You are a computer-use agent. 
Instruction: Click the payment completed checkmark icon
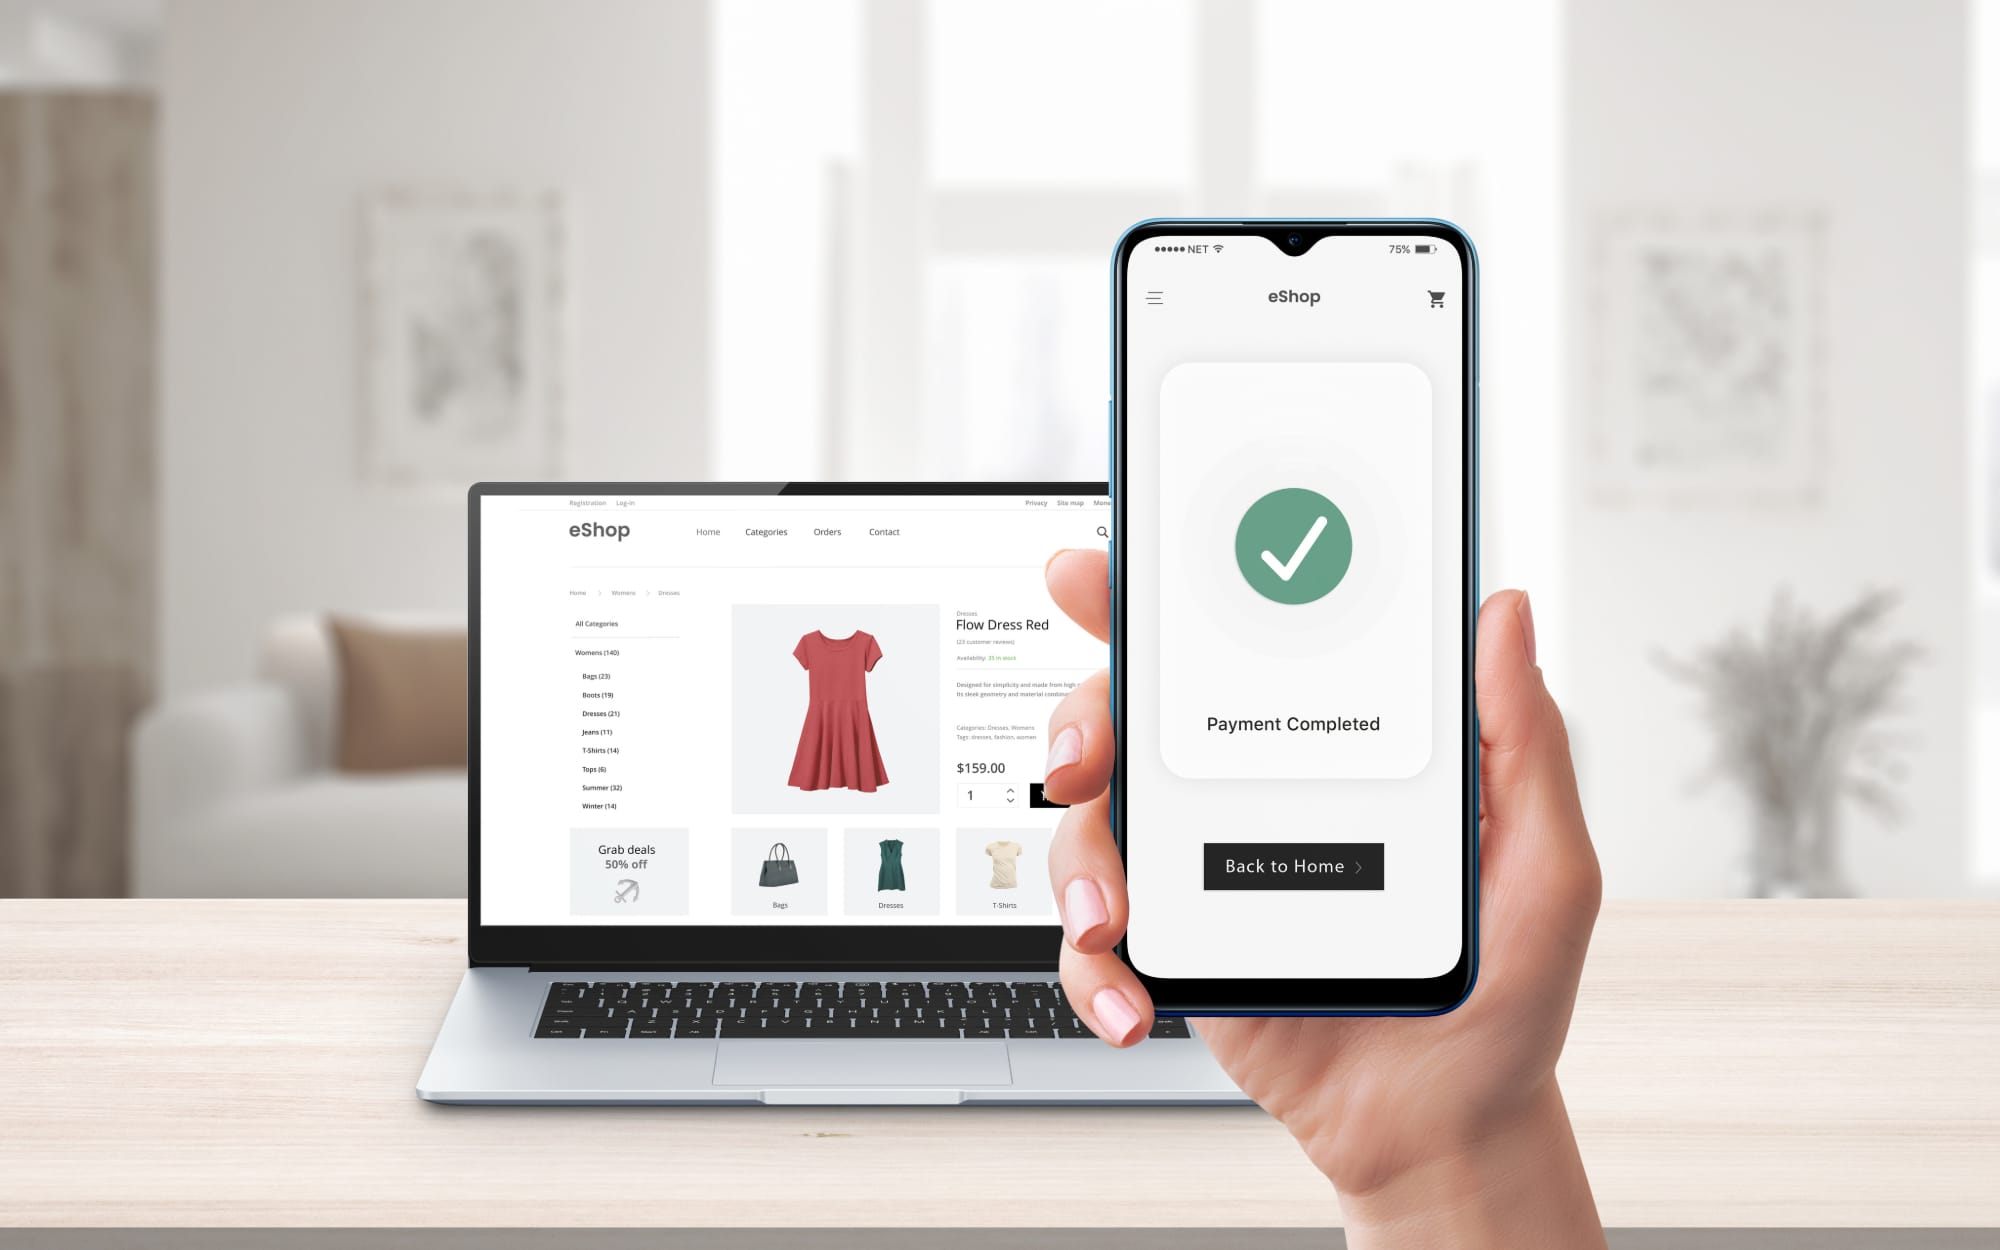pyautogui.click(x=1294, y=544)
